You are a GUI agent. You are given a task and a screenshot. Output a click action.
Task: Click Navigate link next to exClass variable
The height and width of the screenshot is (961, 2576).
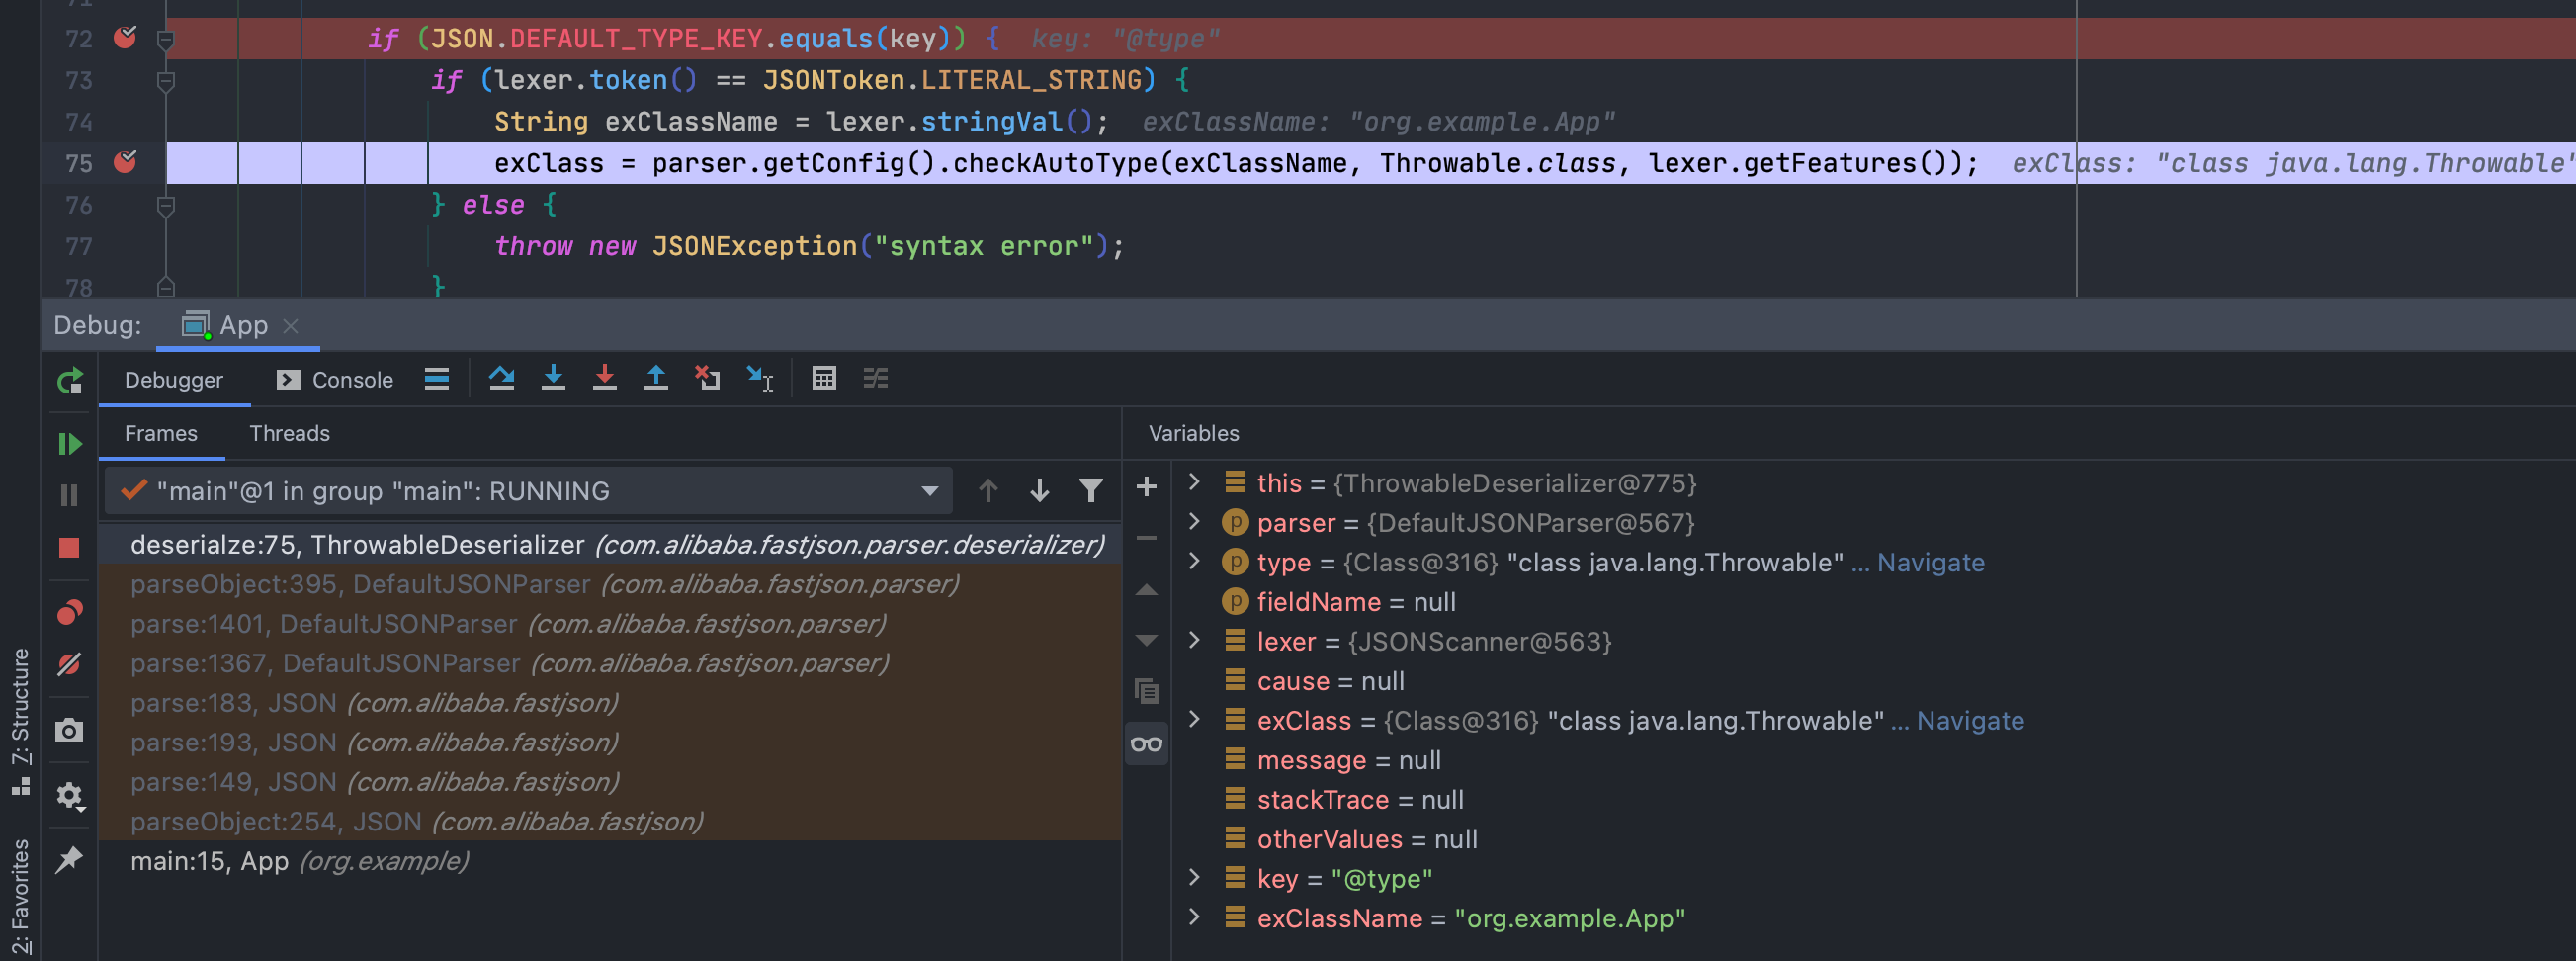pos(1969,721)
